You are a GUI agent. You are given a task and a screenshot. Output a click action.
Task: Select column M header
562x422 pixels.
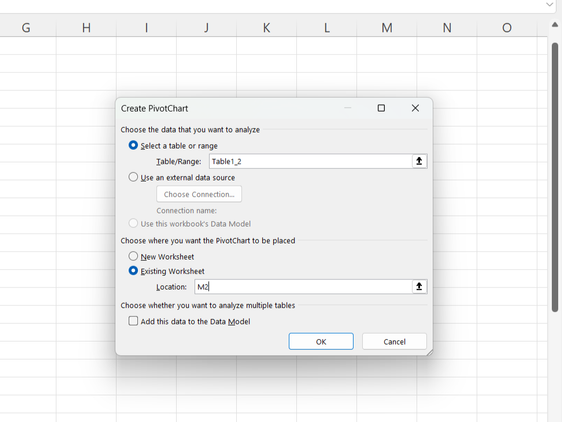pos(387,28)
